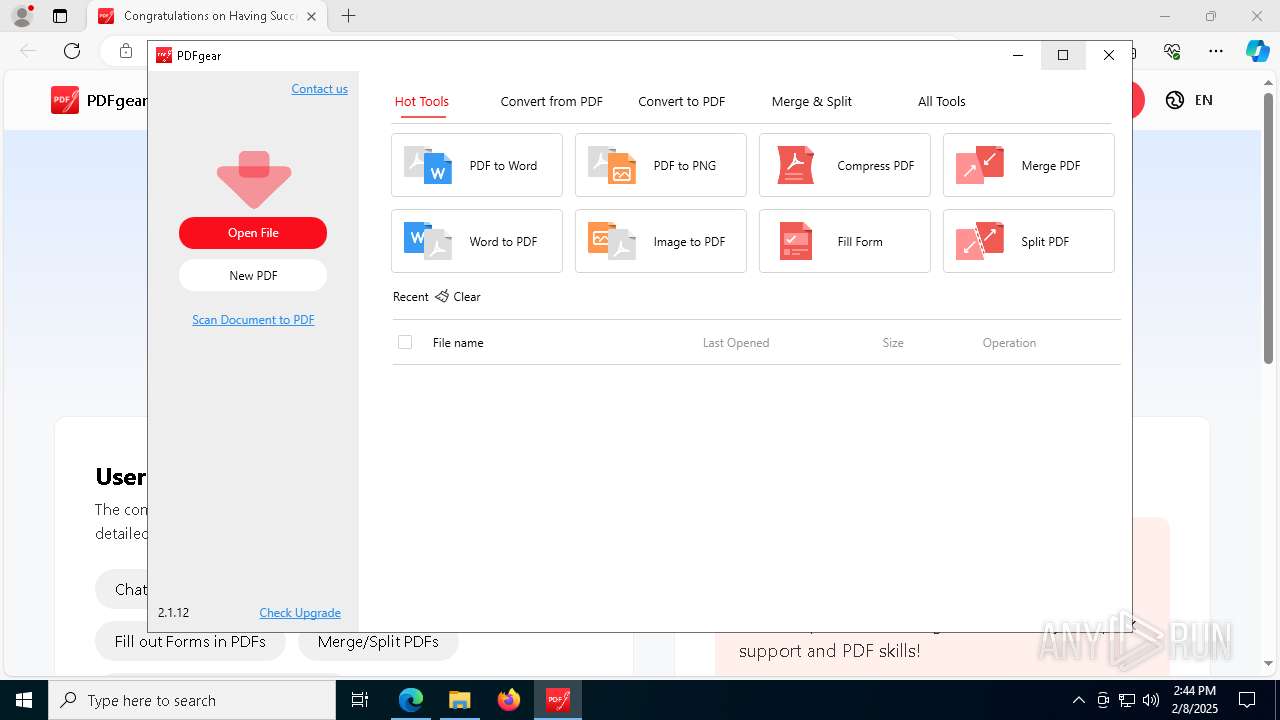
Task: Click the File name column header
Action: coord(458,342)
